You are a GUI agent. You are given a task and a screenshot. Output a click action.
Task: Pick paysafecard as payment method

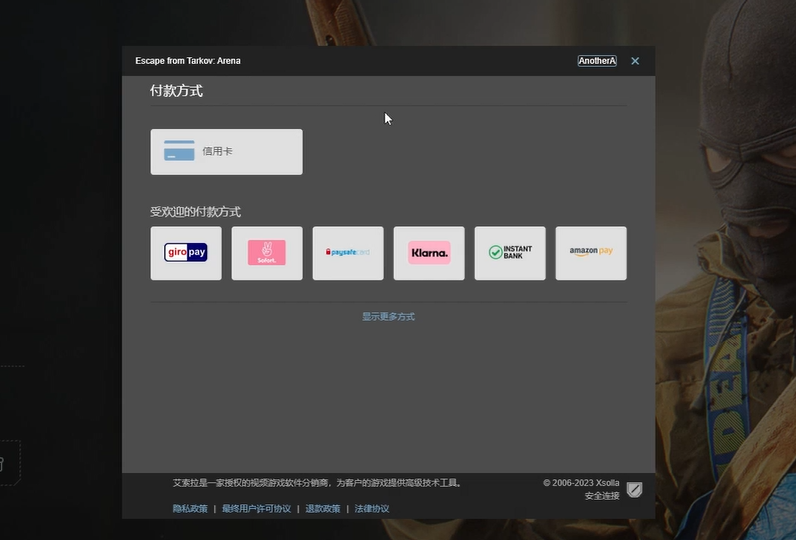[348, 253]
